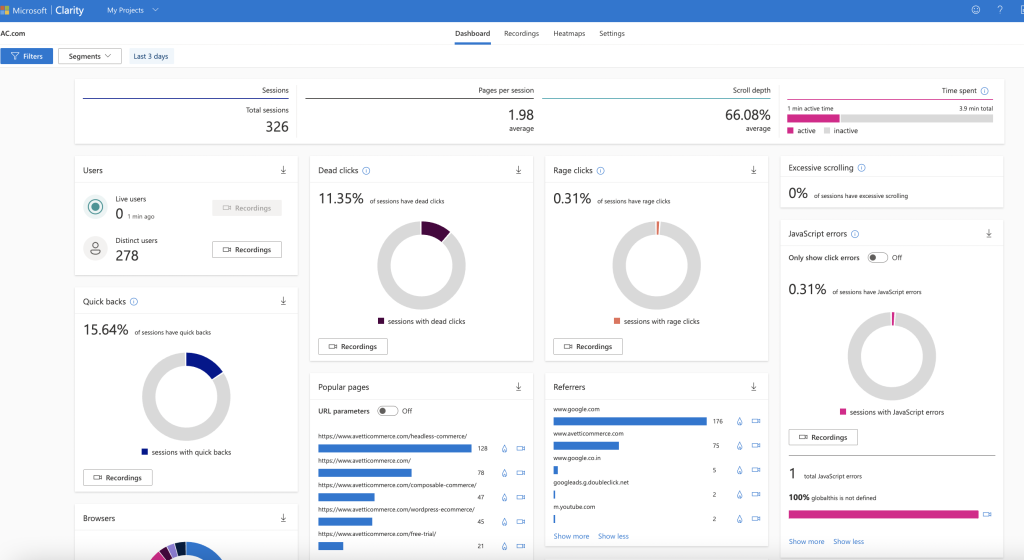This screenshot has width=1024, height=560.
Task: View recordings for globalthis error
Action: (987, 514)
